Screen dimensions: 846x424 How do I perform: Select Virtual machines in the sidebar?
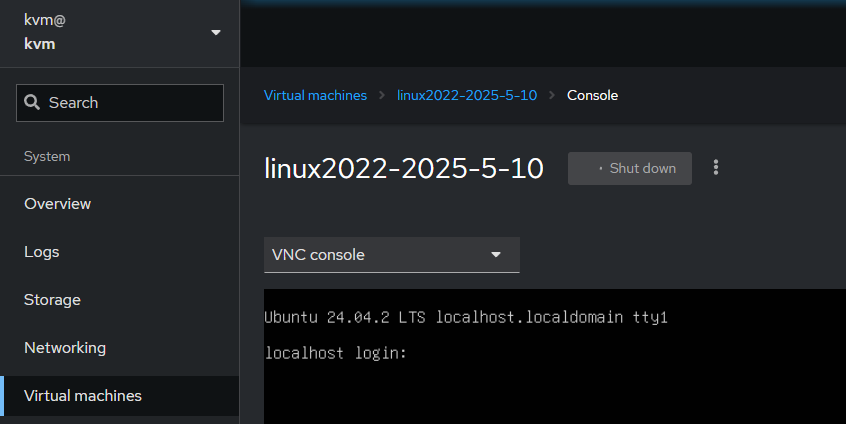[x=119, y=396]
